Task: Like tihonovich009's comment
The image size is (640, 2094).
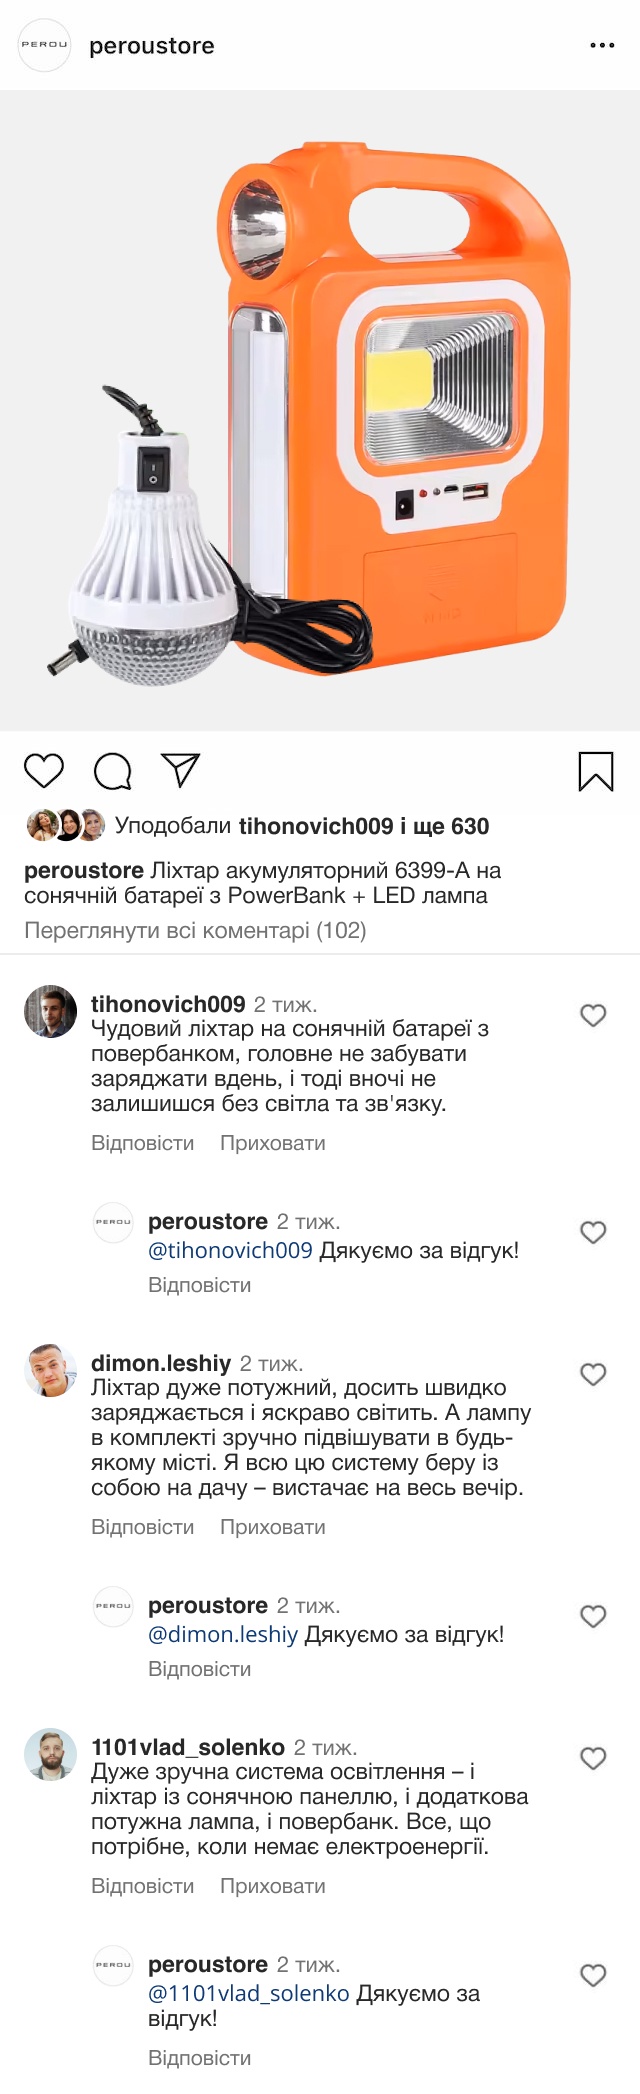Action: pyautogui.click(x=593, y=1016)
